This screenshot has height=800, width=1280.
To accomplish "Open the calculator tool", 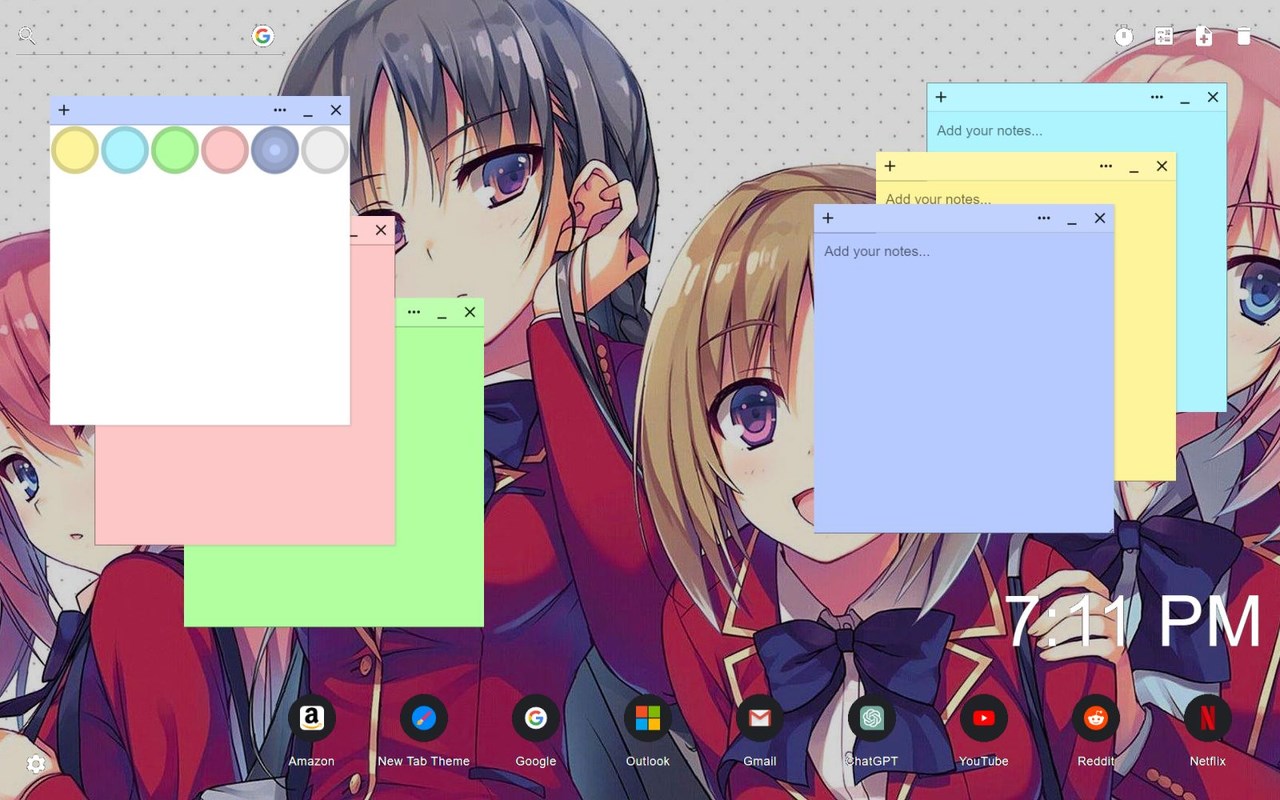I will (1164, 37).
